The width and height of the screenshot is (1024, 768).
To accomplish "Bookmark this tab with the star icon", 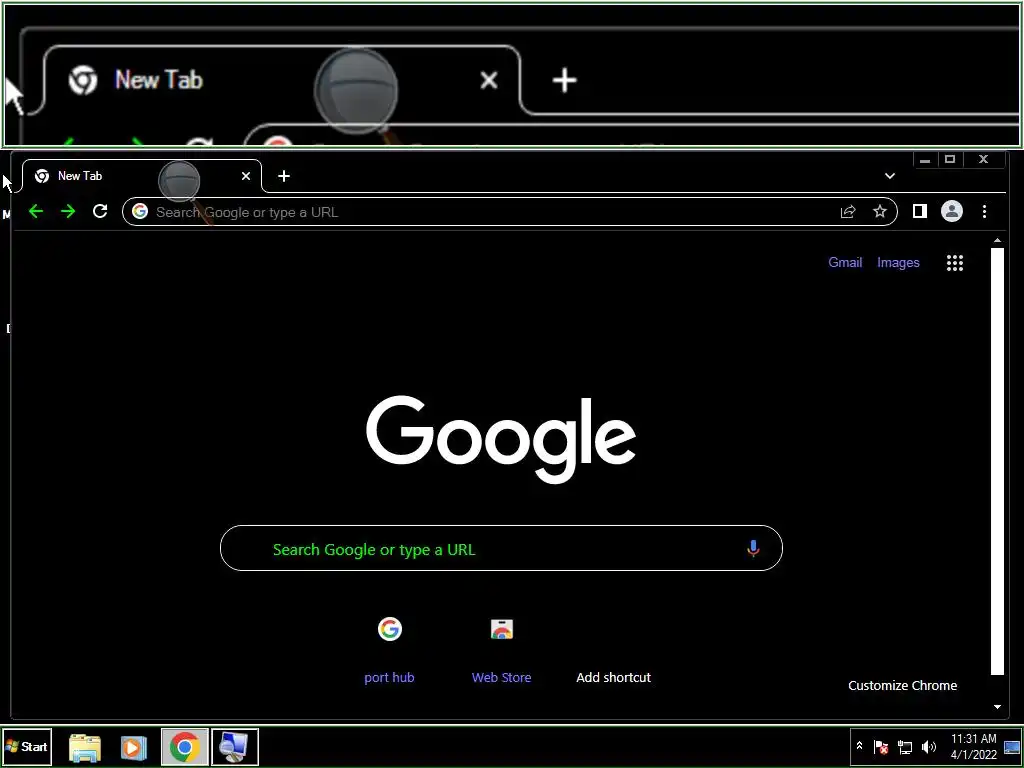I will coord(880,211).
